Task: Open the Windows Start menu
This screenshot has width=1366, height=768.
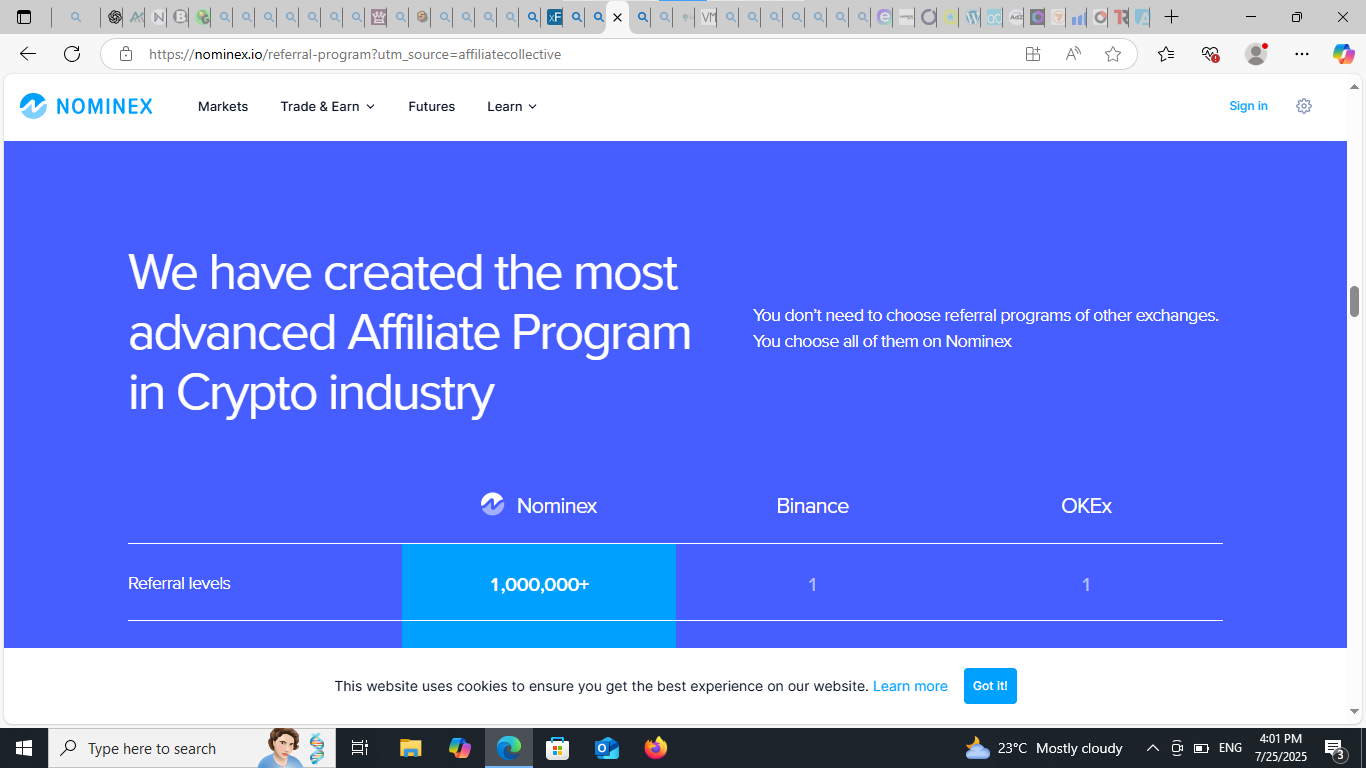Action: coord(24,748)
